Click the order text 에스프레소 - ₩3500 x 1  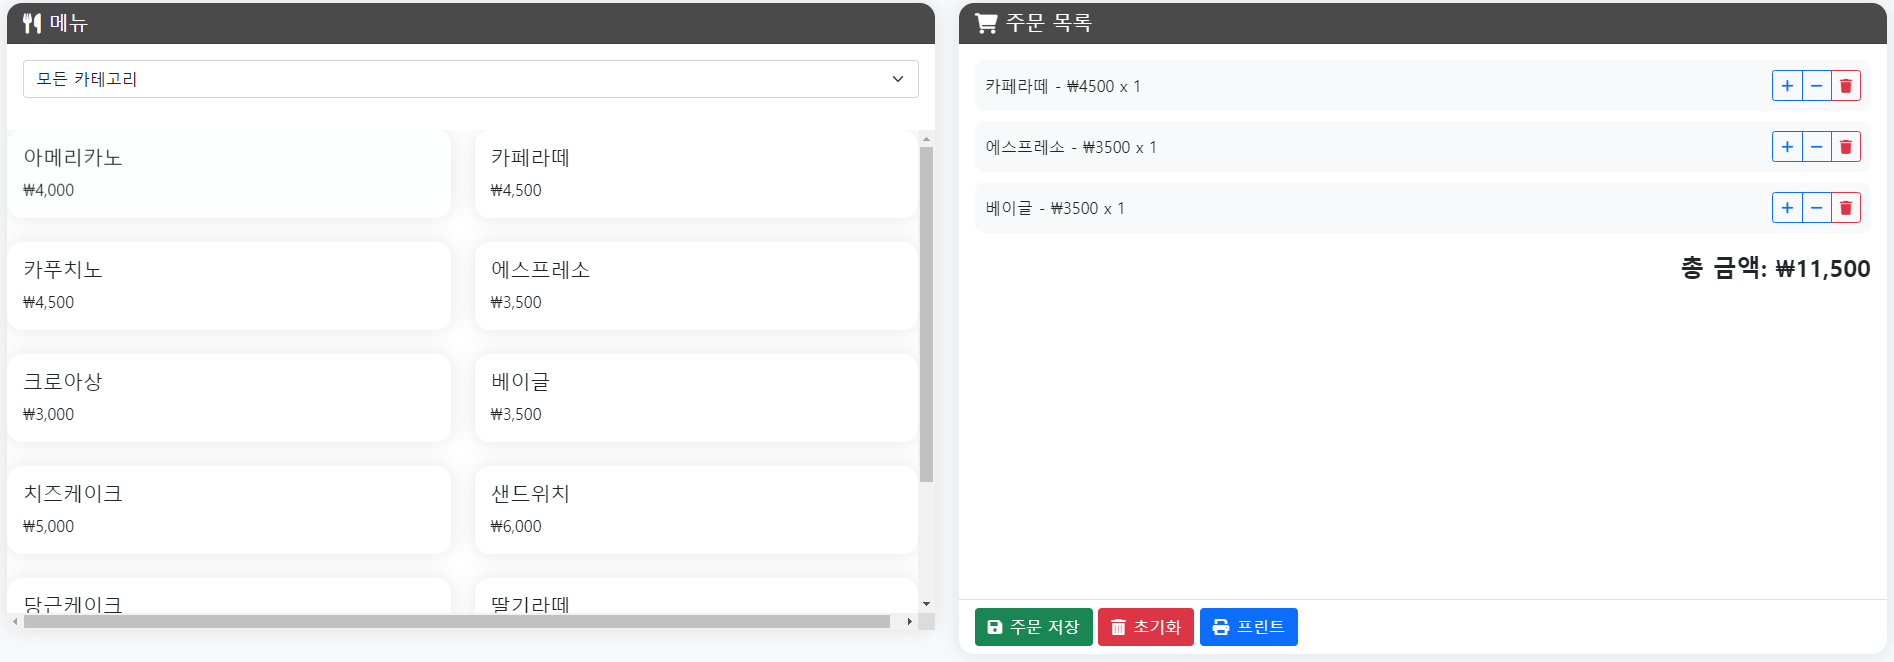[1071, 147]
